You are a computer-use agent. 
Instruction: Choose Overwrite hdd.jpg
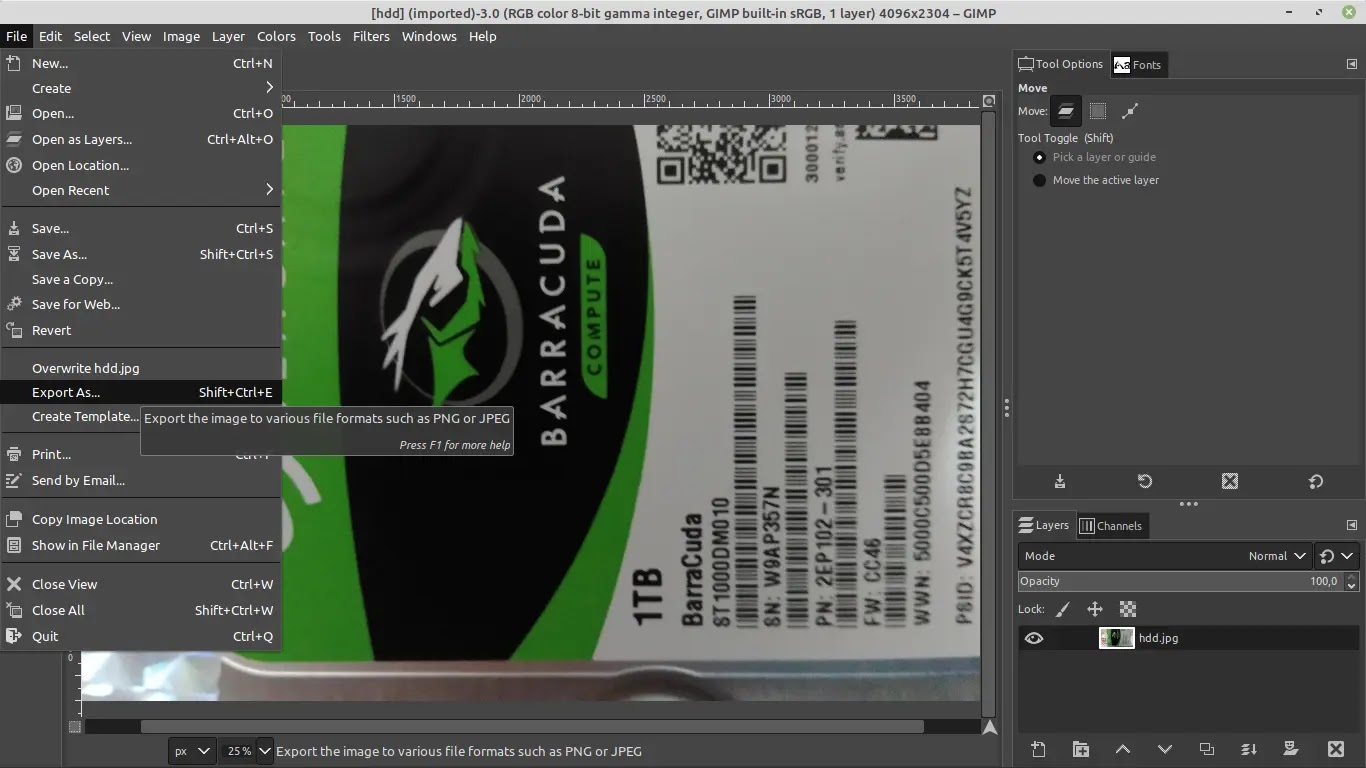[x=141, y=368]
